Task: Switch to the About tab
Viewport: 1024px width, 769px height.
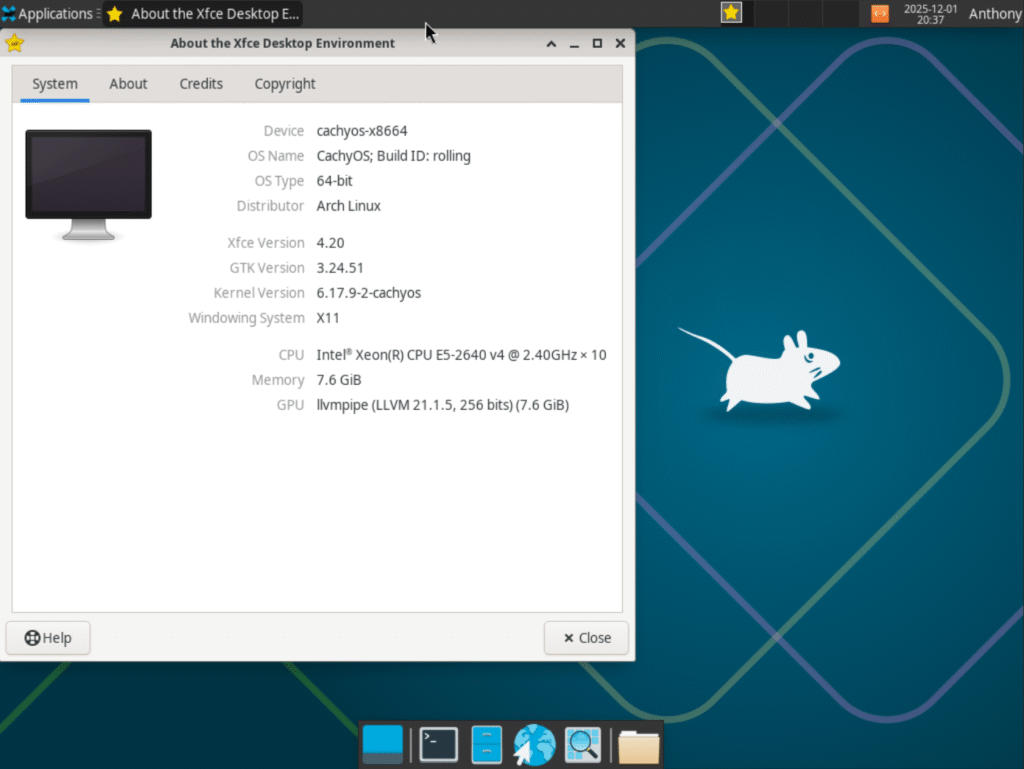Action: click(128, 84)
